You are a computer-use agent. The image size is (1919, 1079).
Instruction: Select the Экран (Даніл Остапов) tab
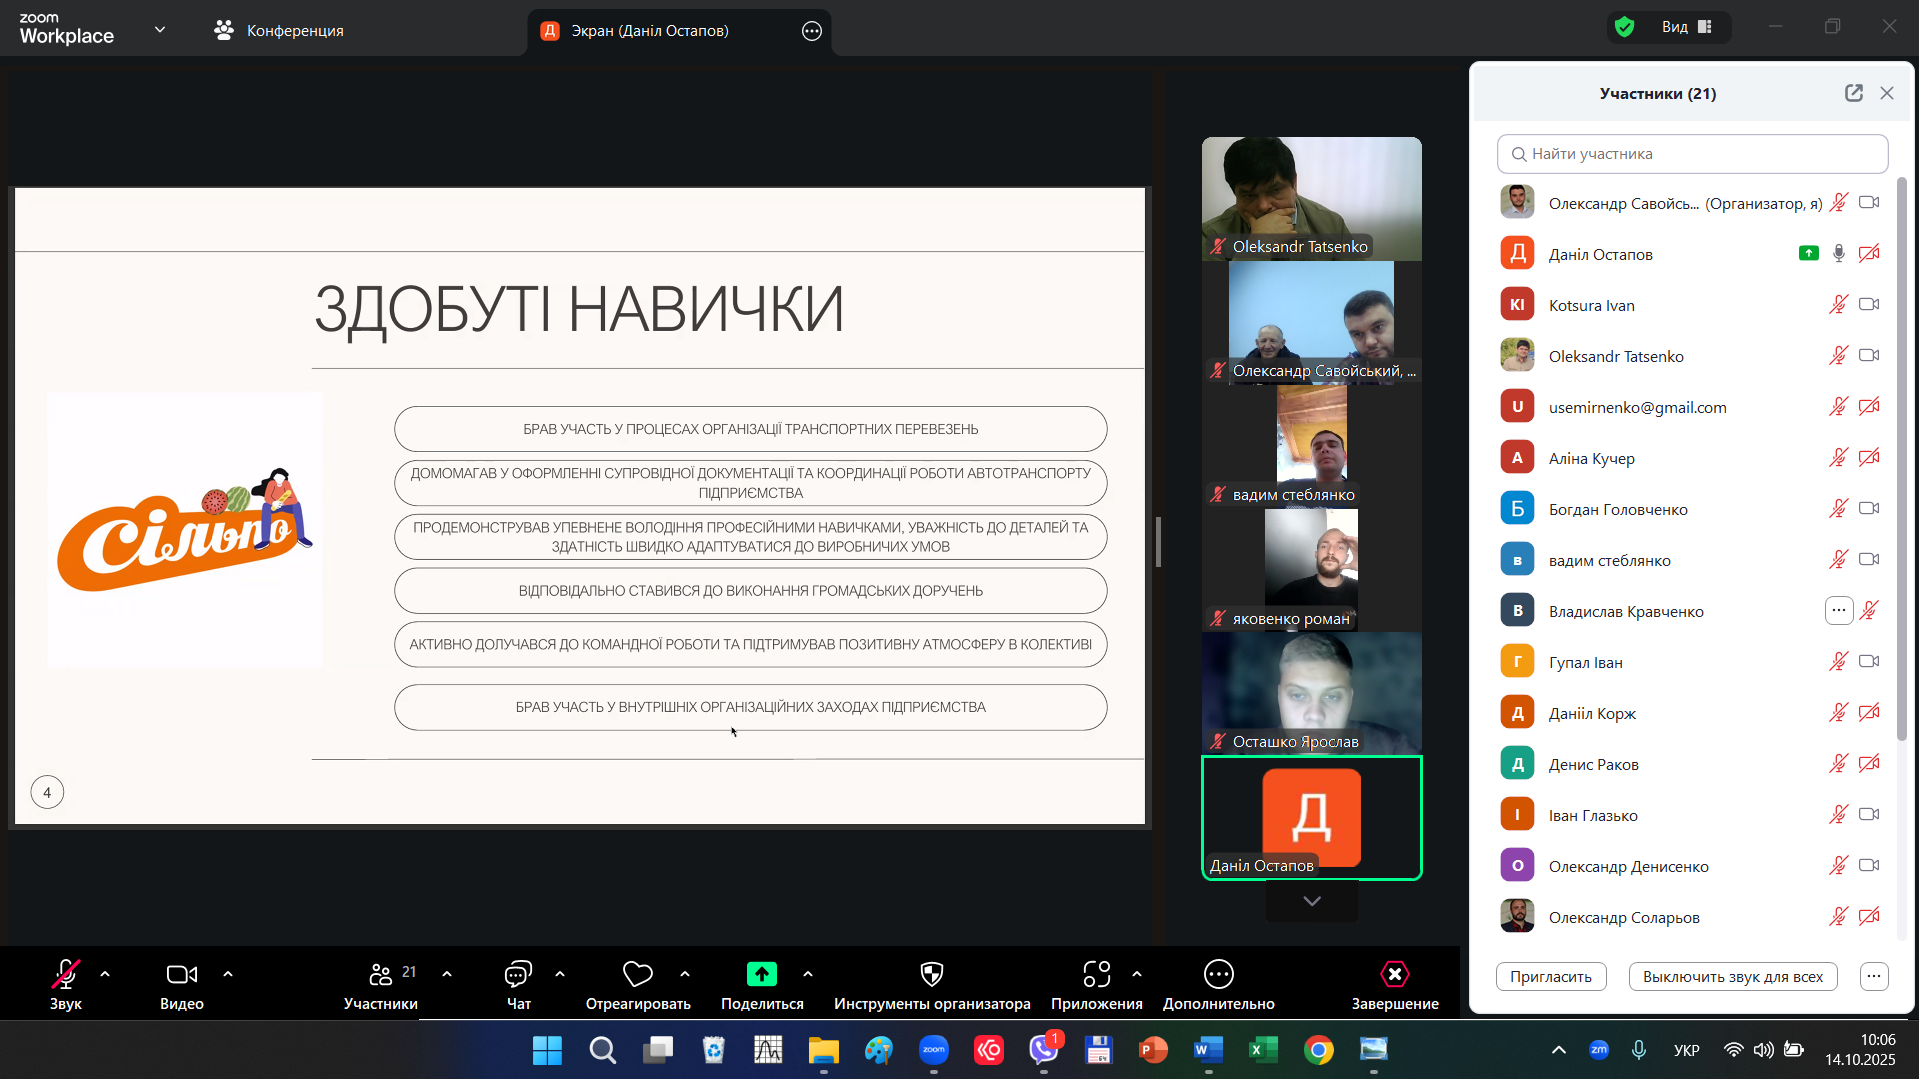[649, 31]
